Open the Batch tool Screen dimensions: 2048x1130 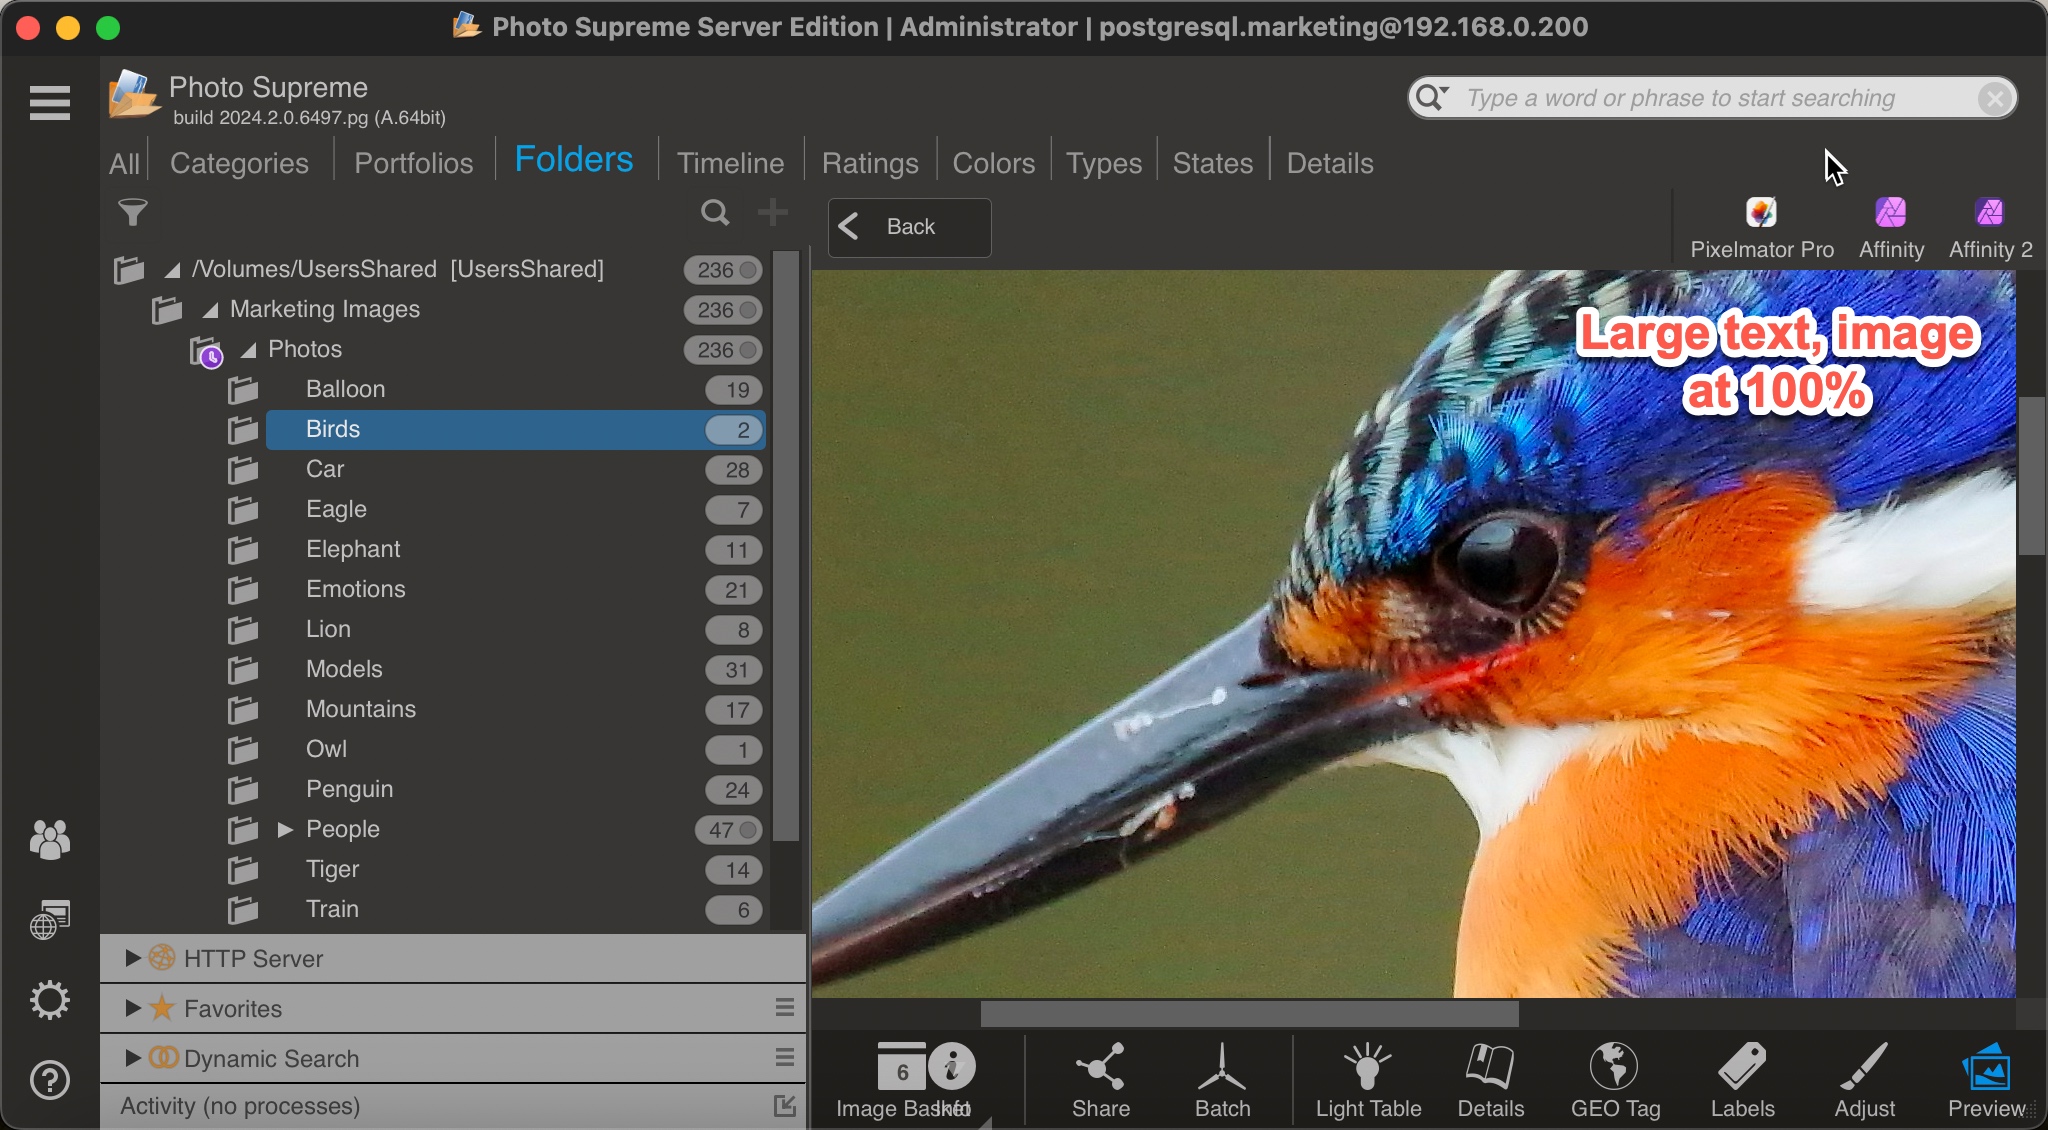1222,1080
